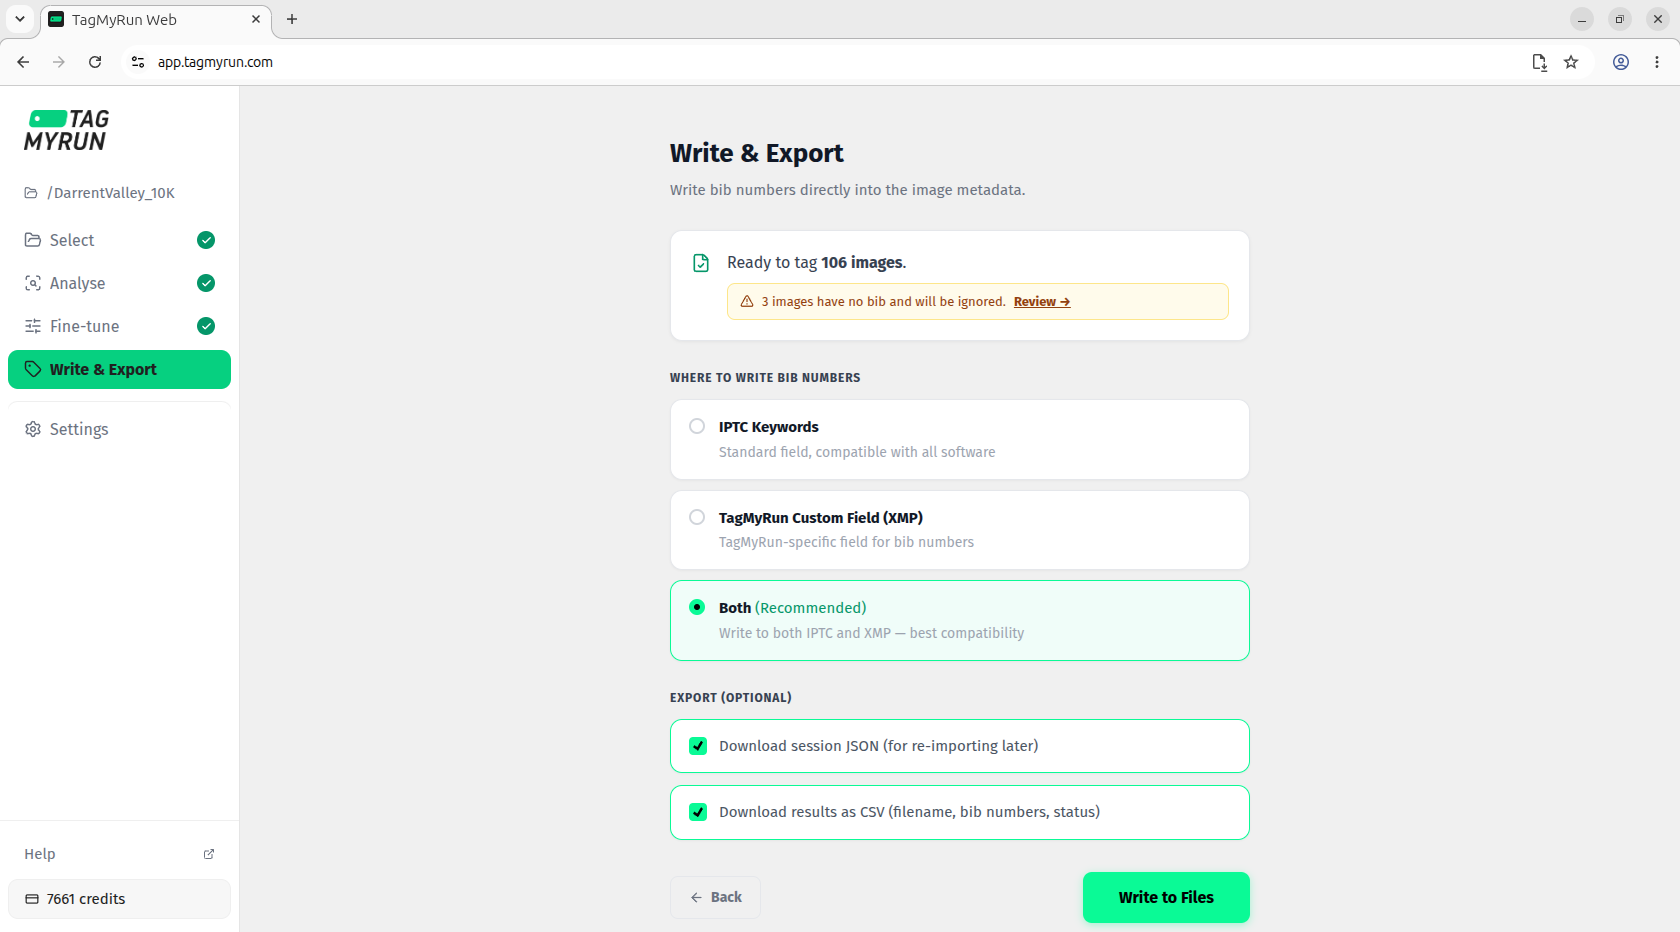
Task: Reload the page
Action: point(95,62)
